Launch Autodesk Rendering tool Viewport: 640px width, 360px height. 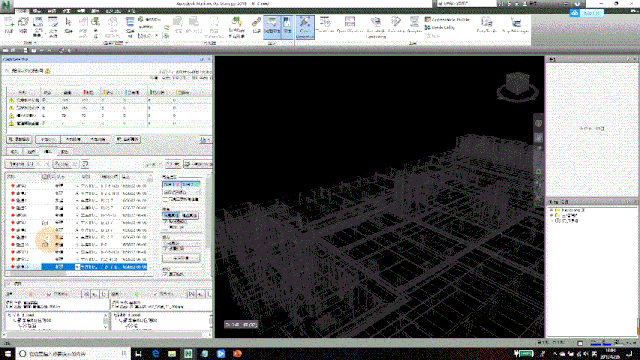(x=376, y=27)
